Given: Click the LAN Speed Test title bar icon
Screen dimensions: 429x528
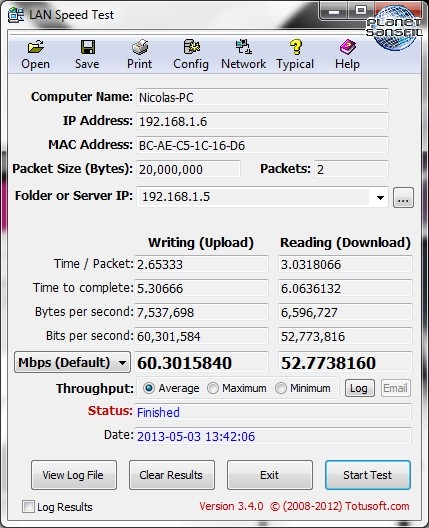Looking at the screenshot, I should (16, 15).
